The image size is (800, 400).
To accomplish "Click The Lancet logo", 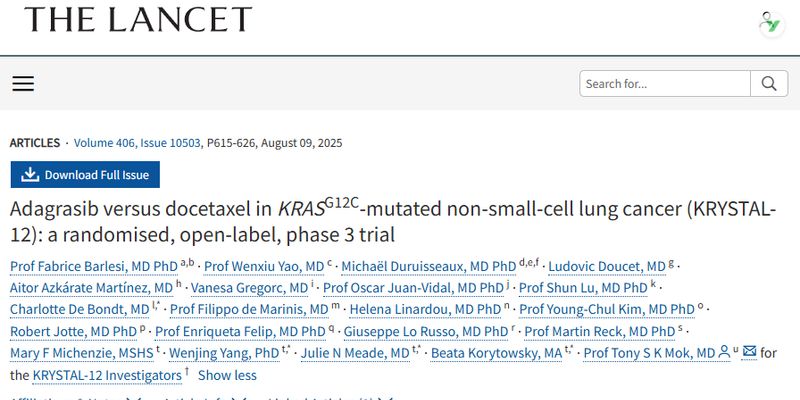I will [138, 20].
